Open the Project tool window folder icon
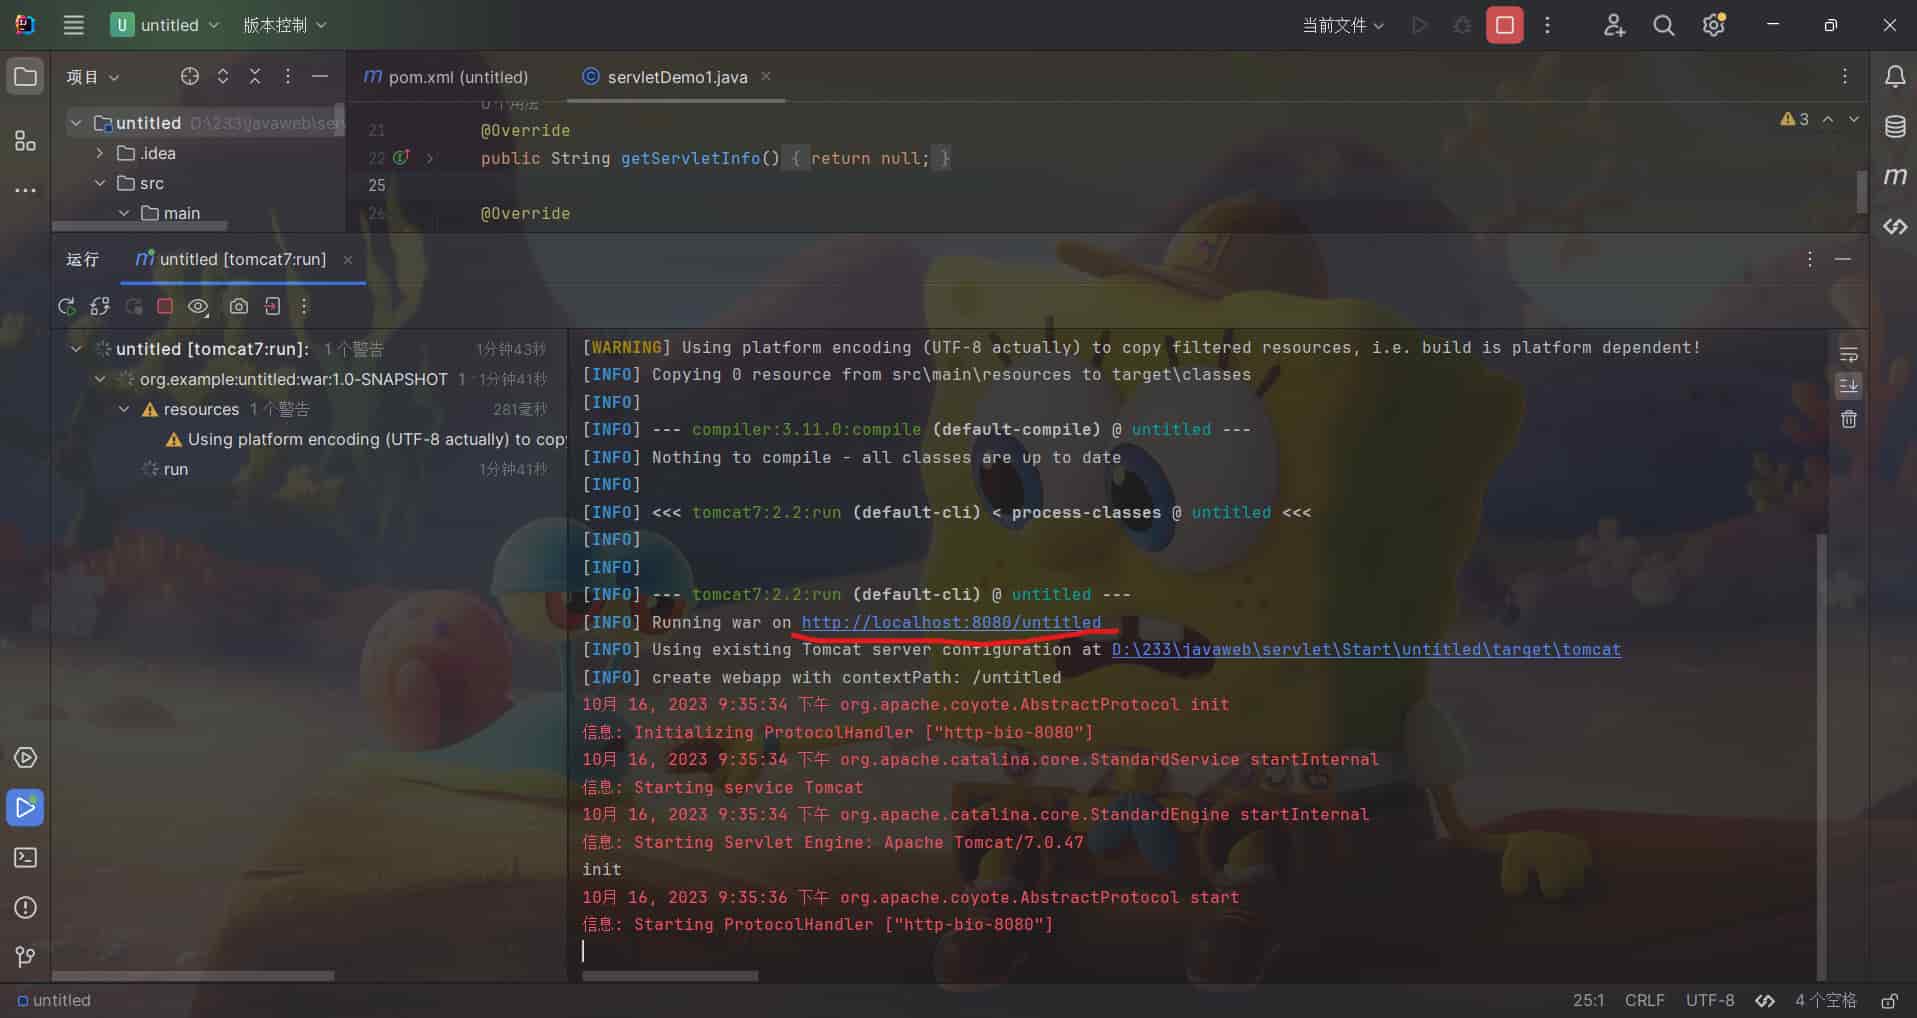Screen dimensions: 1917x1018 tap(26, 77)
